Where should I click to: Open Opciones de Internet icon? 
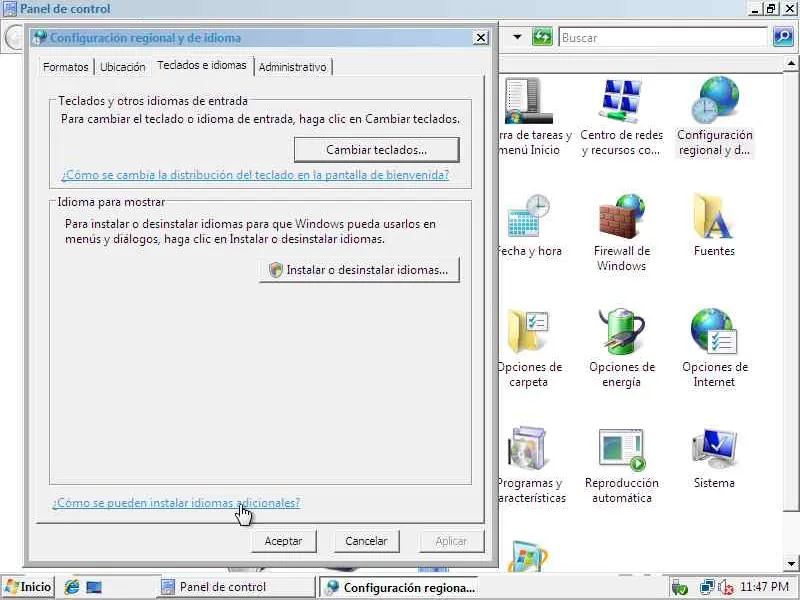[715, 349]
